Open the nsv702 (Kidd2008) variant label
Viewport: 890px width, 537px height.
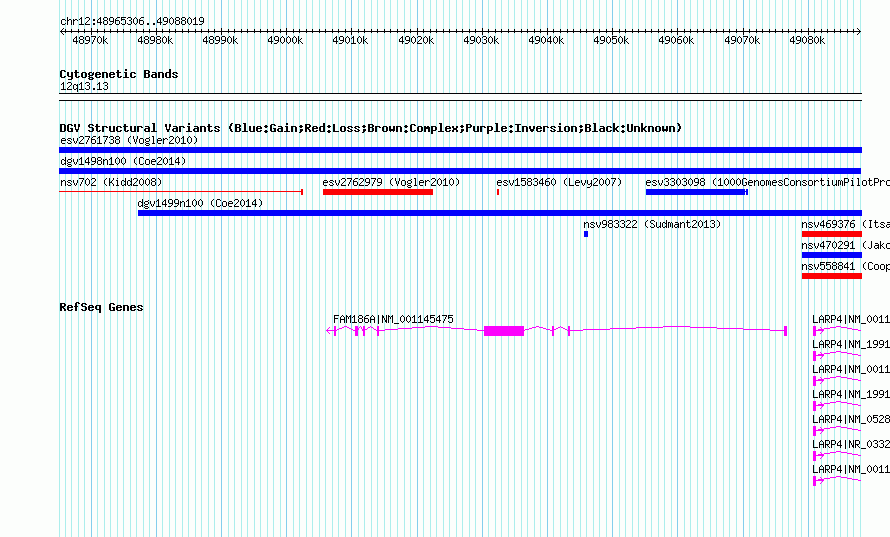point(111,182)
